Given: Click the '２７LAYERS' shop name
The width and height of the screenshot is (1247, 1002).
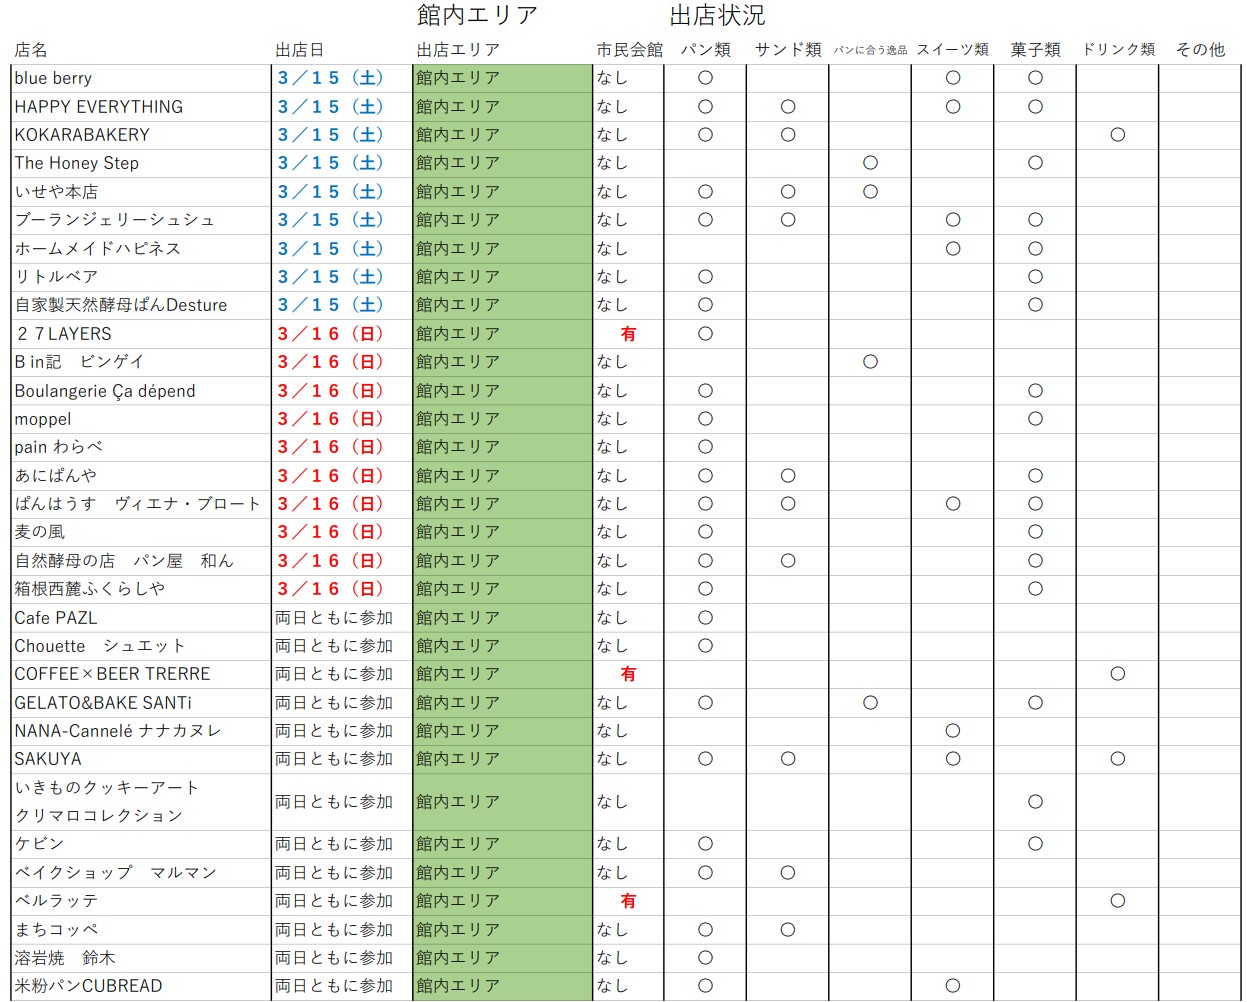Looking at the screenshot, I should pos(63,334).
